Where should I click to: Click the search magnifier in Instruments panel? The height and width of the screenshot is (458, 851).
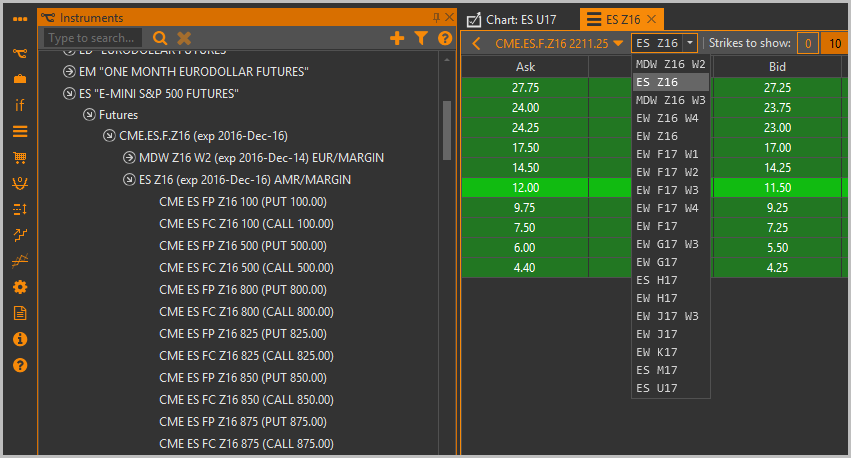click(160, 38)
